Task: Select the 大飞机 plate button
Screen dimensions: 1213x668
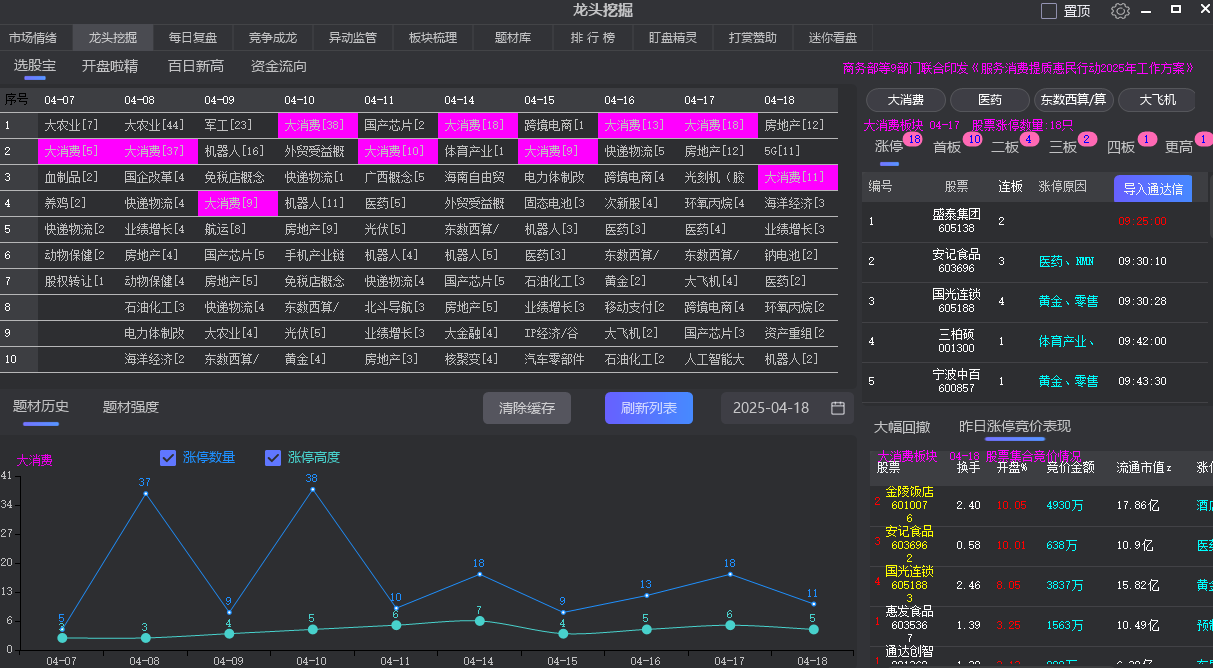Action: 1159,100
